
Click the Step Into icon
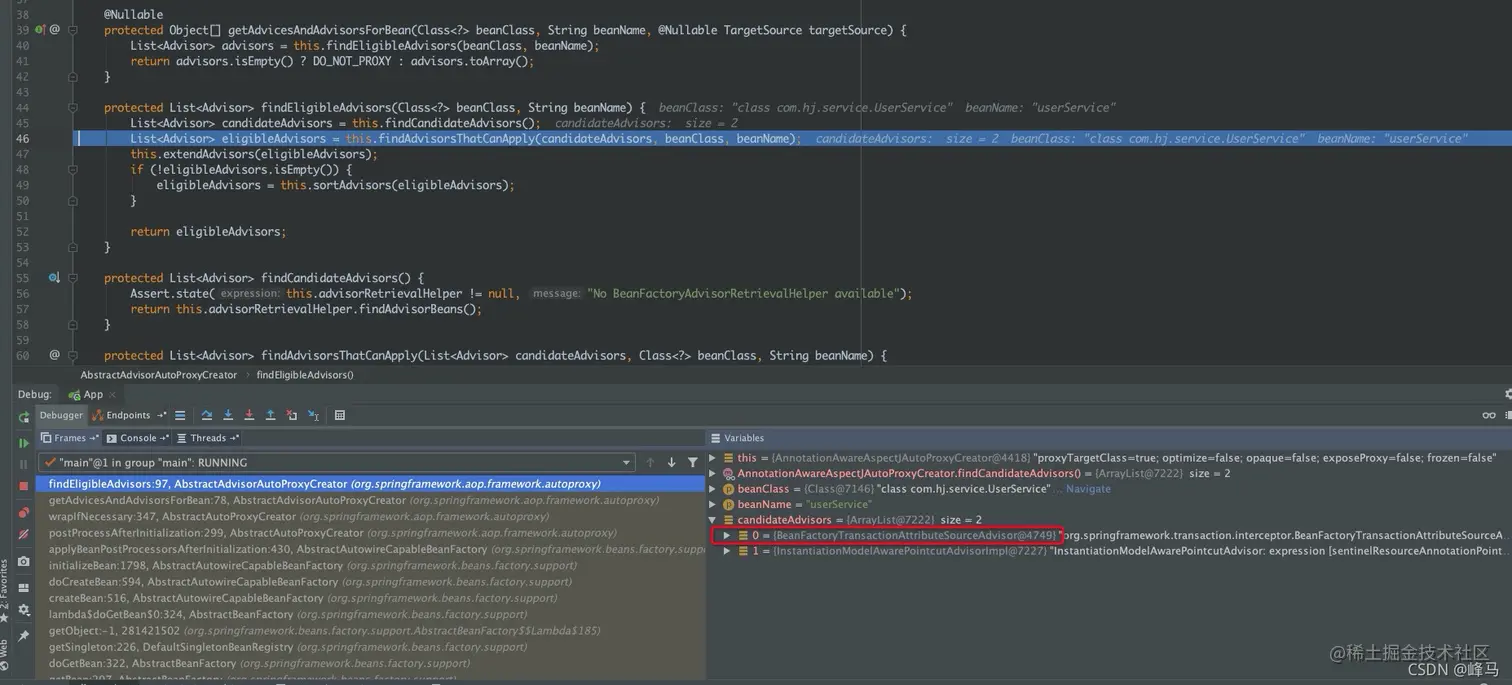pyautogui.click(x=228, y=415)
